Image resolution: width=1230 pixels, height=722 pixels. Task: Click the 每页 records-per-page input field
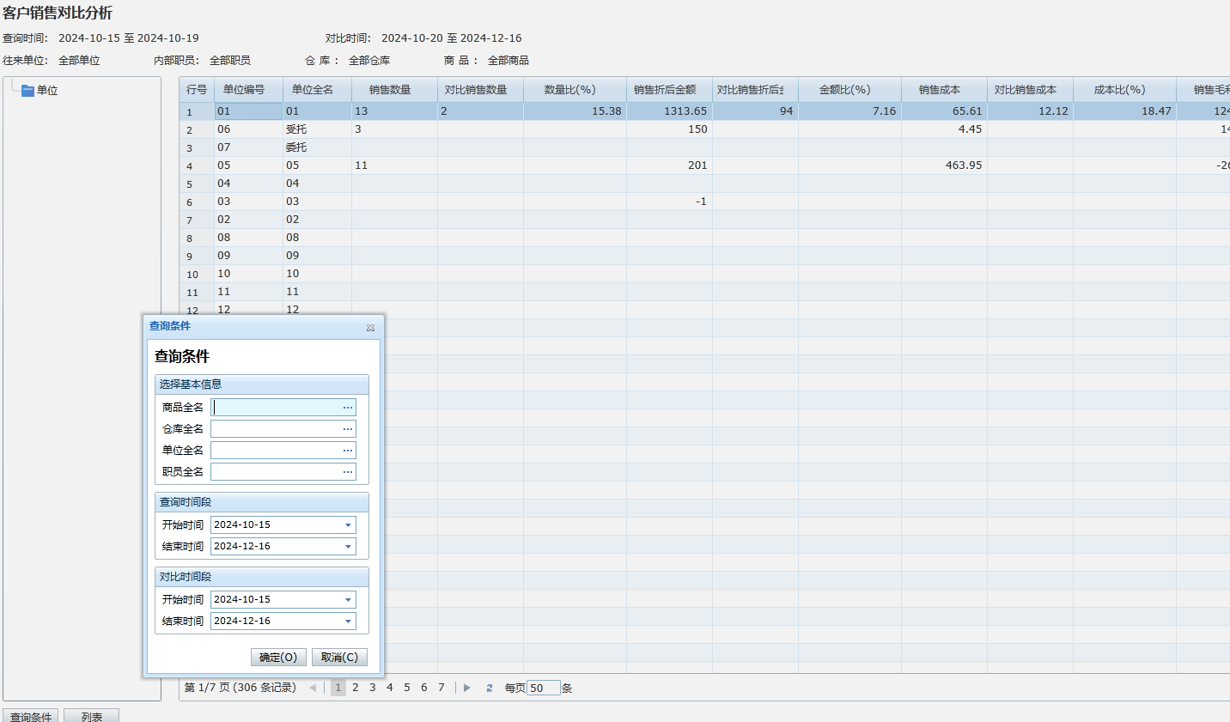543,688
